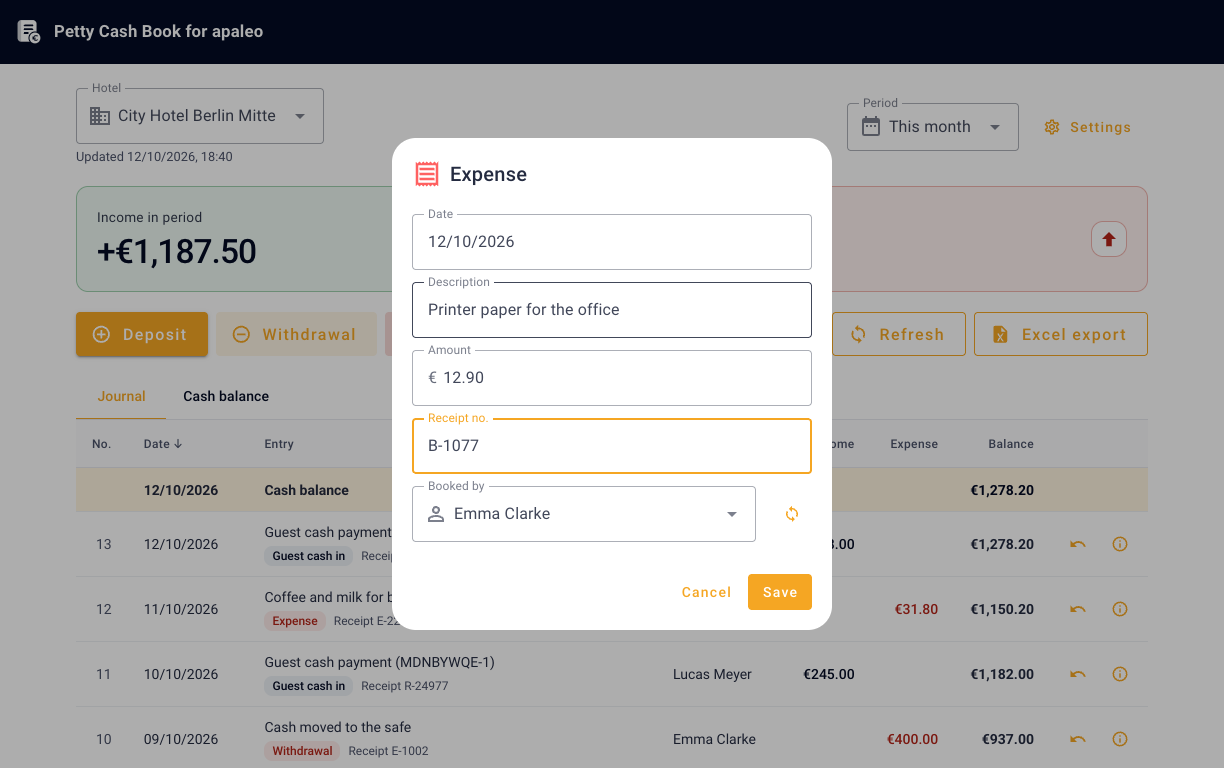Click 'Lucas Meyer' in row 11
Screen dimensions: 1224x768
click(x=712, y=674)
